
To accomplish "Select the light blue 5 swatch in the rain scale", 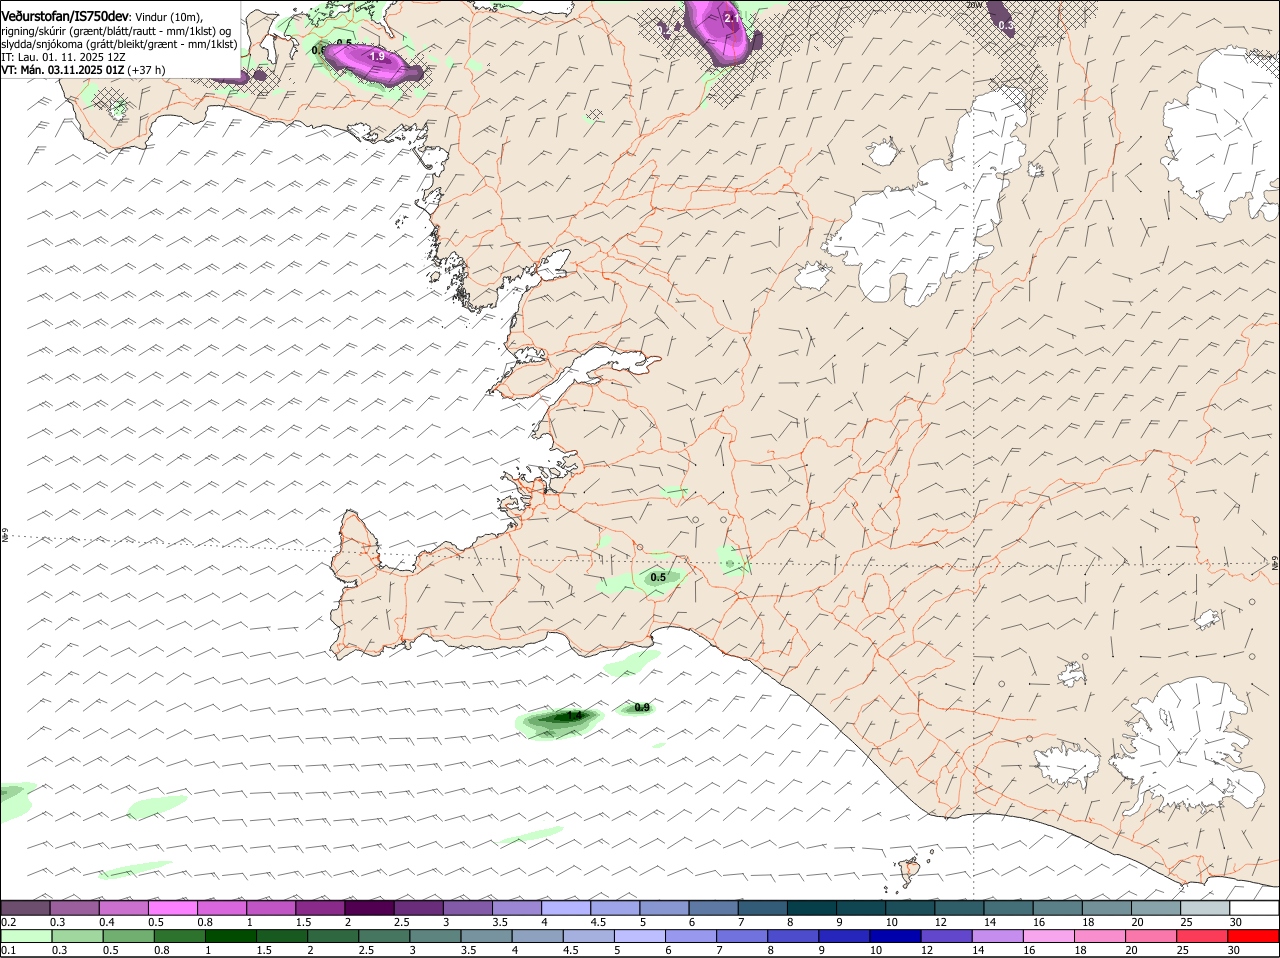I will coord(639,936).
